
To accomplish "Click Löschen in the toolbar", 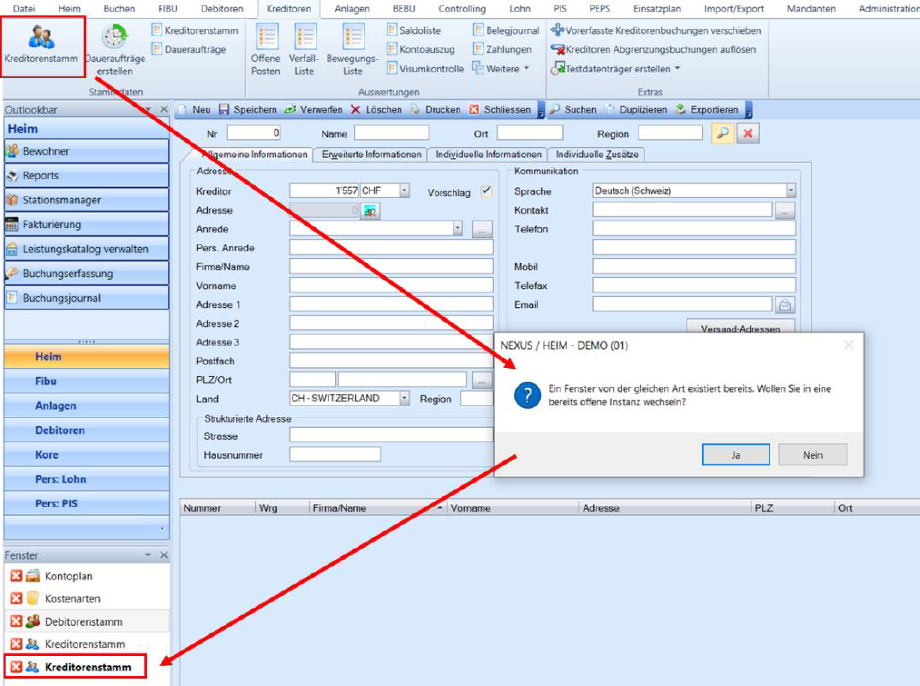I will pyautogui.click(x=376, y=110).
